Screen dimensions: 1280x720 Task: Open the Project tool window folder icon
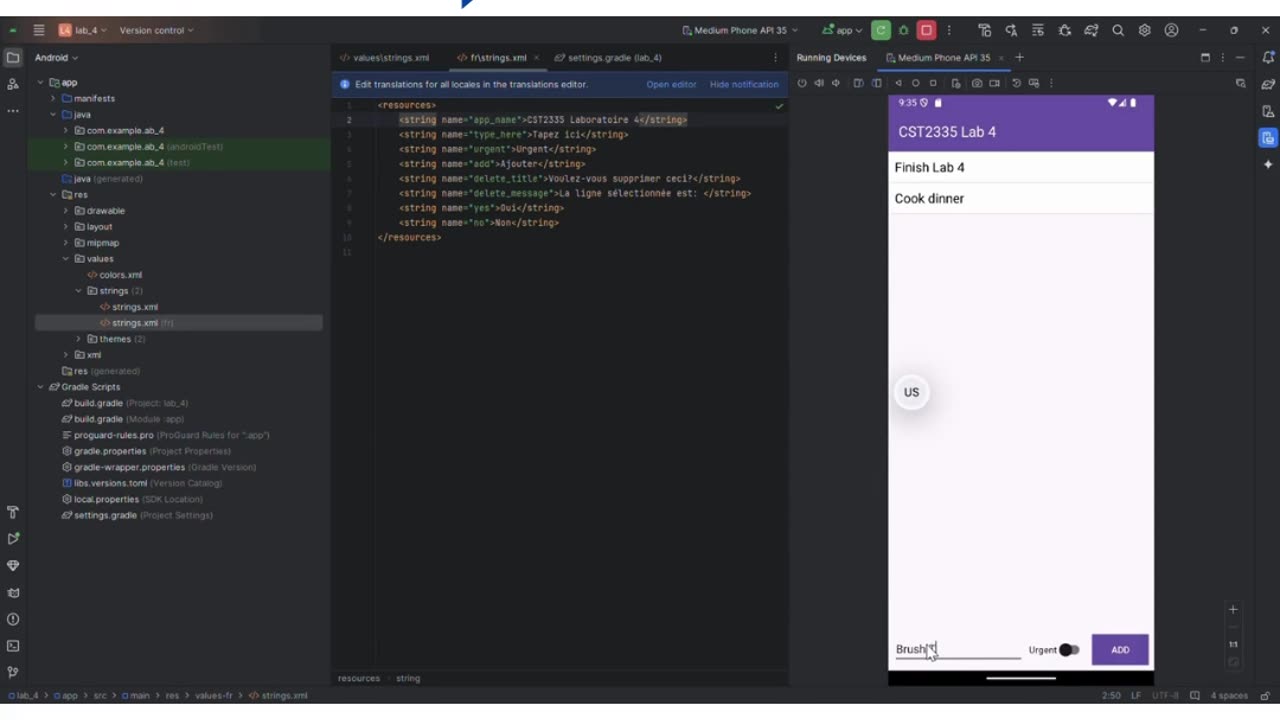click(13, 58)
